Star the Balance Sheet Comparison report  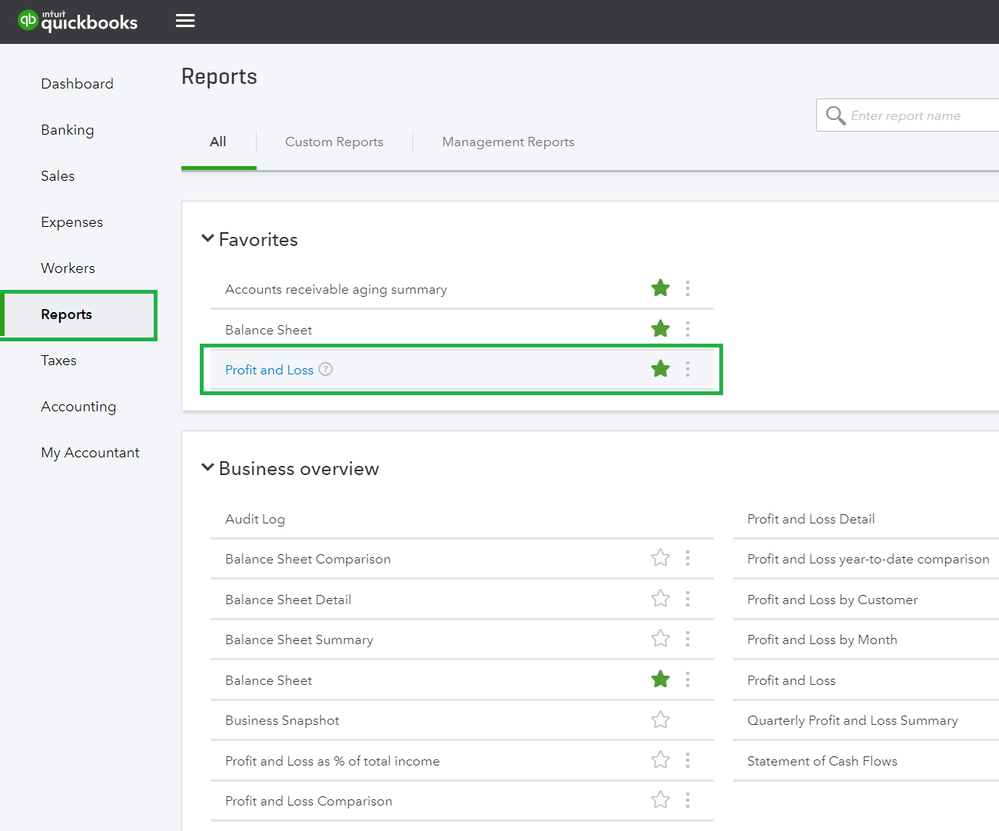click(660, 559)
